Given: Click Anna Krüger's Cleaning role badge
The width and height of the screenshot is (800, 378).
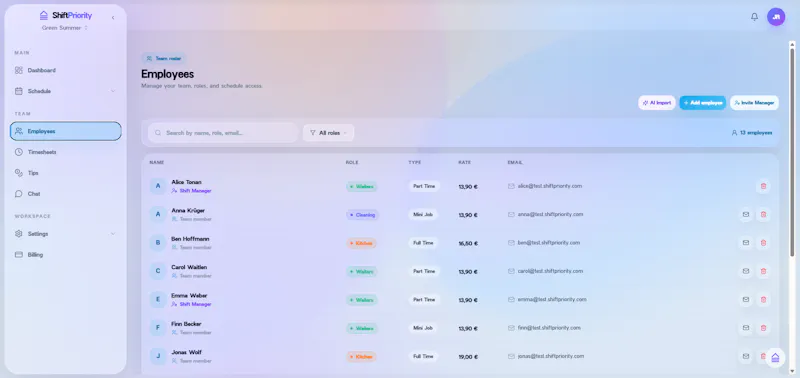Looking at the screenshot, I should 362,215.
